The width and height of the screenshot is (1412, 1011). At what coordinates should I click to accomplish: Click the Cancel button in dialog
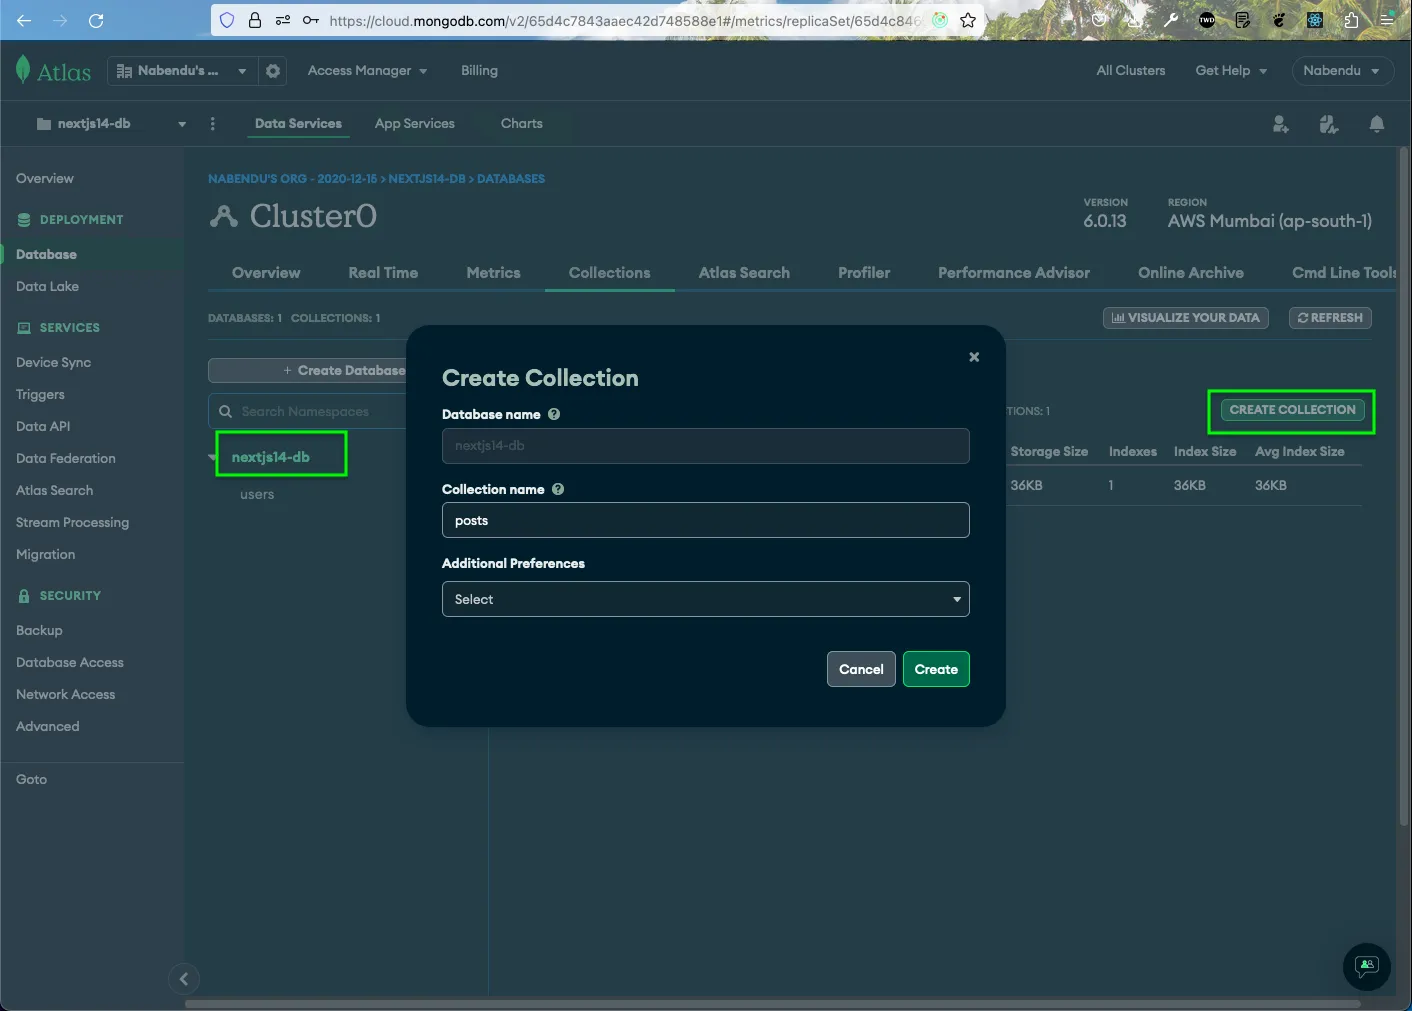click(861, 669)
